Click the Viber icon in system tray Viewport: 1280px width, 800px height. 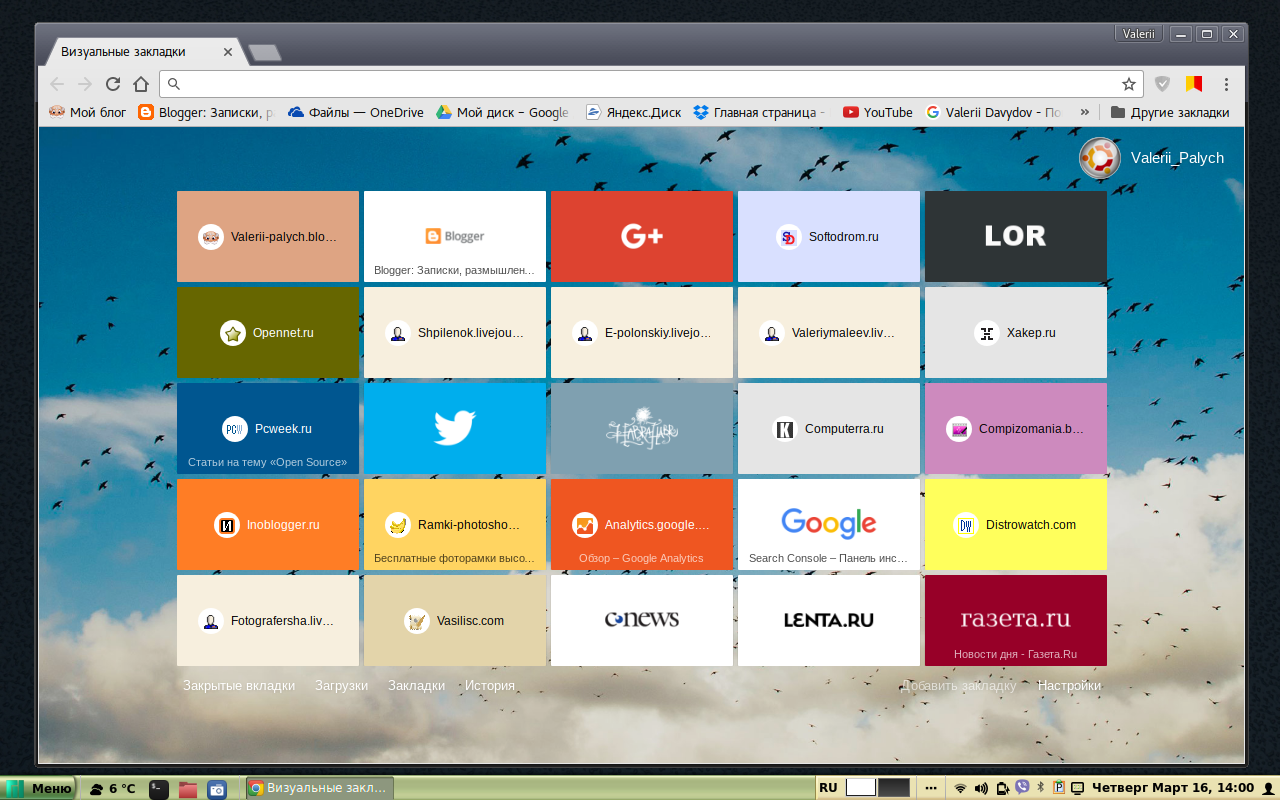point(1022,788)
